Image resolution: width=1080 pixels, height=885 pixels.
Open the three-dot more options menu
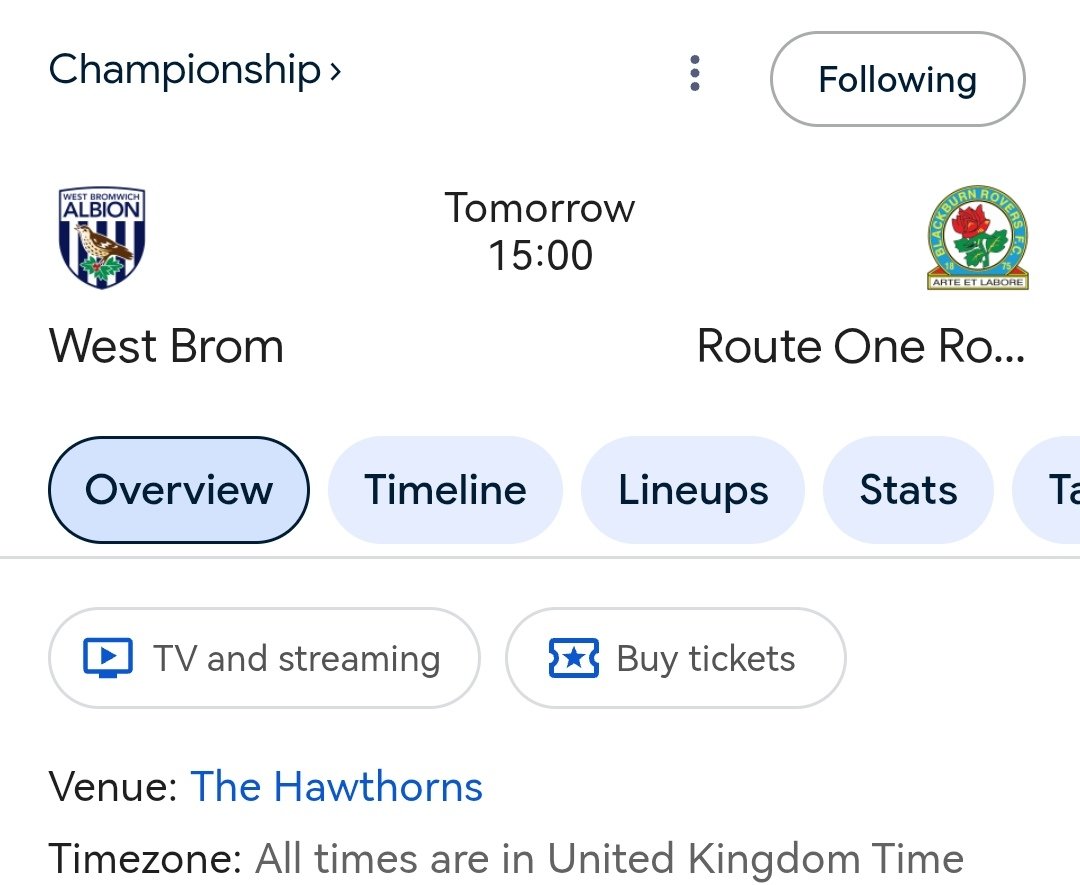(x=695, y=73)
